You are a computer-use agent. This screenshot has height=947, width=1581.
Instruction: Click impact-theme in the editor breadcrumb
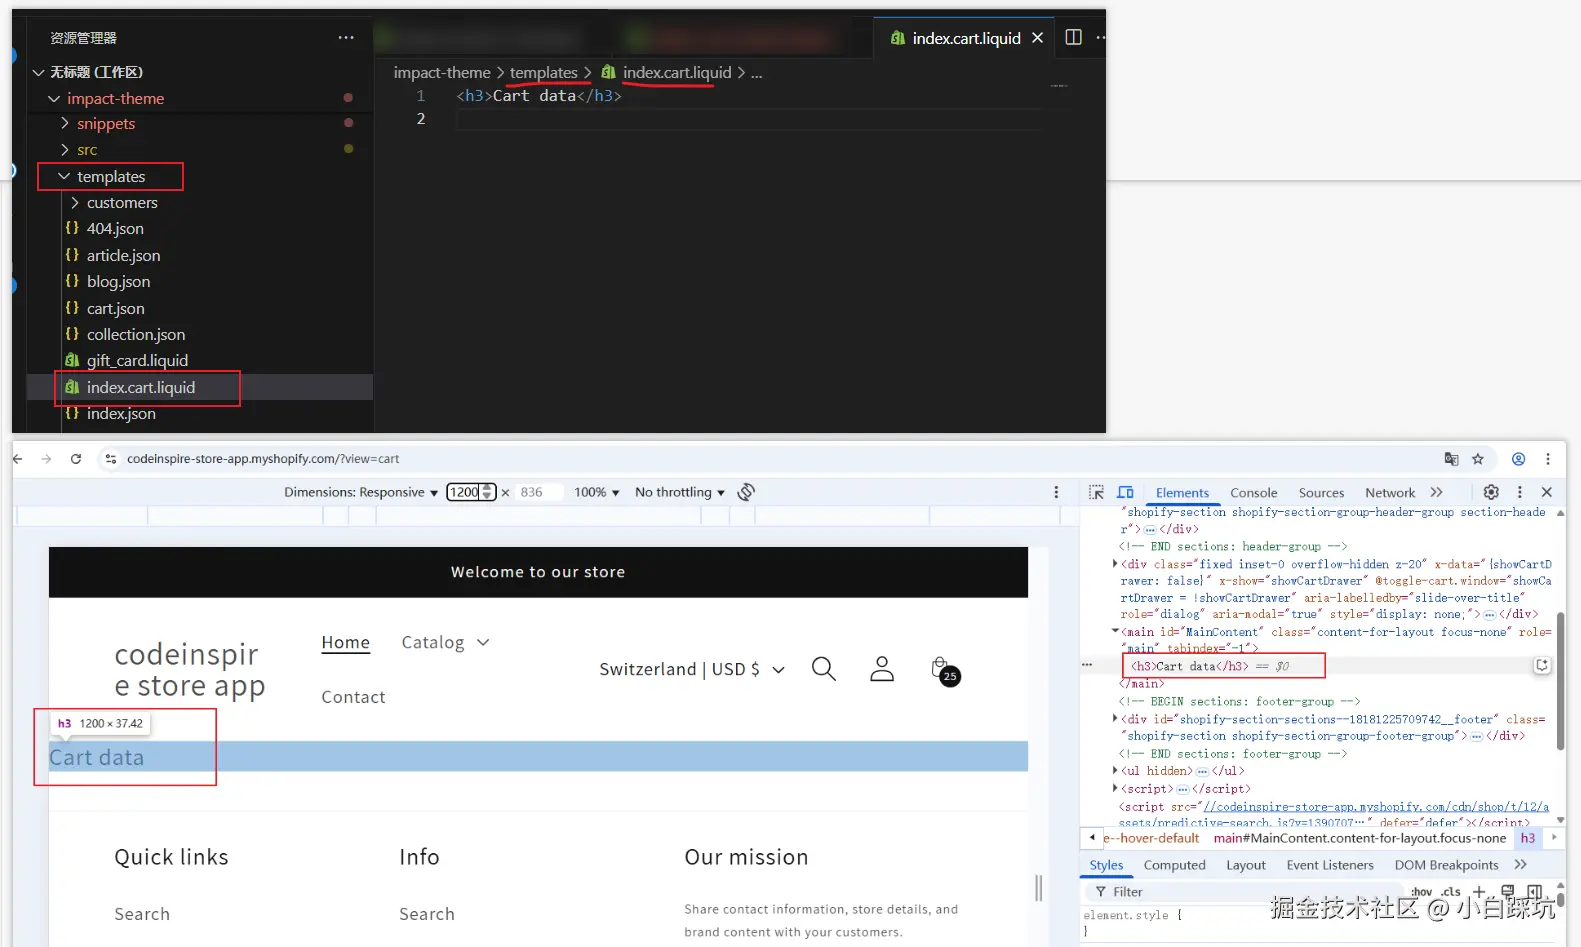coord(442,72)
